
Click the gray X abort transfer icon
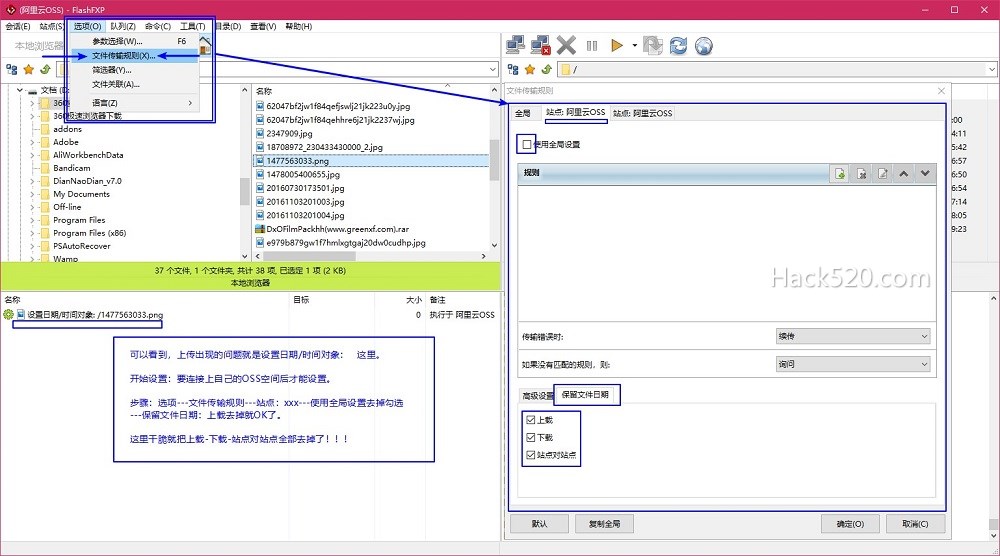[x=566, y=45]
